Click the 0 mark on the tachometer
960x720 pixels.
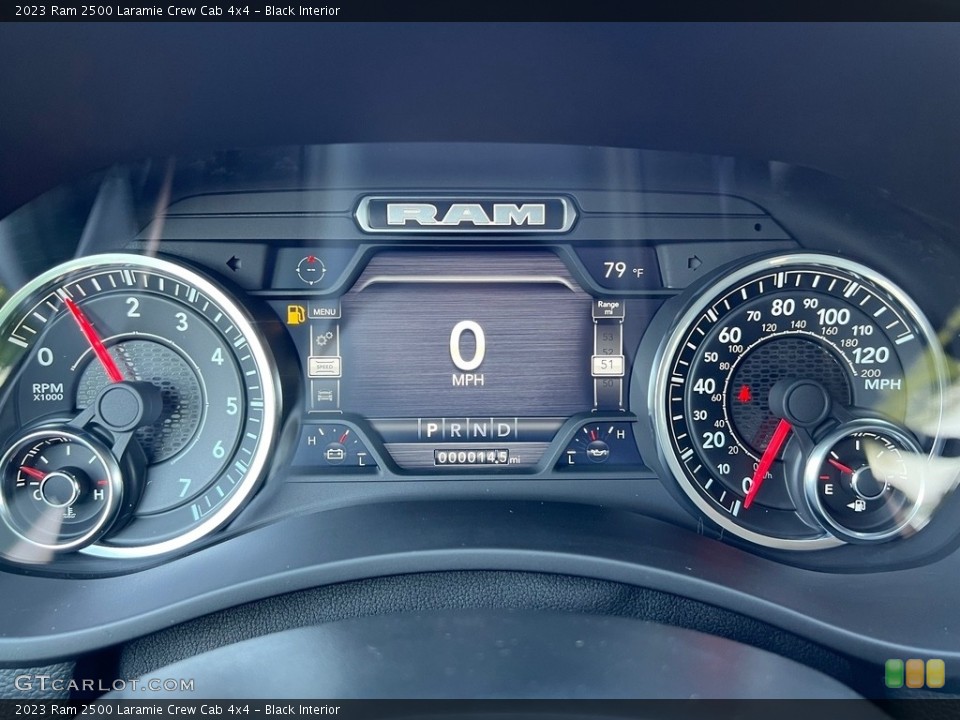point(45,356)
